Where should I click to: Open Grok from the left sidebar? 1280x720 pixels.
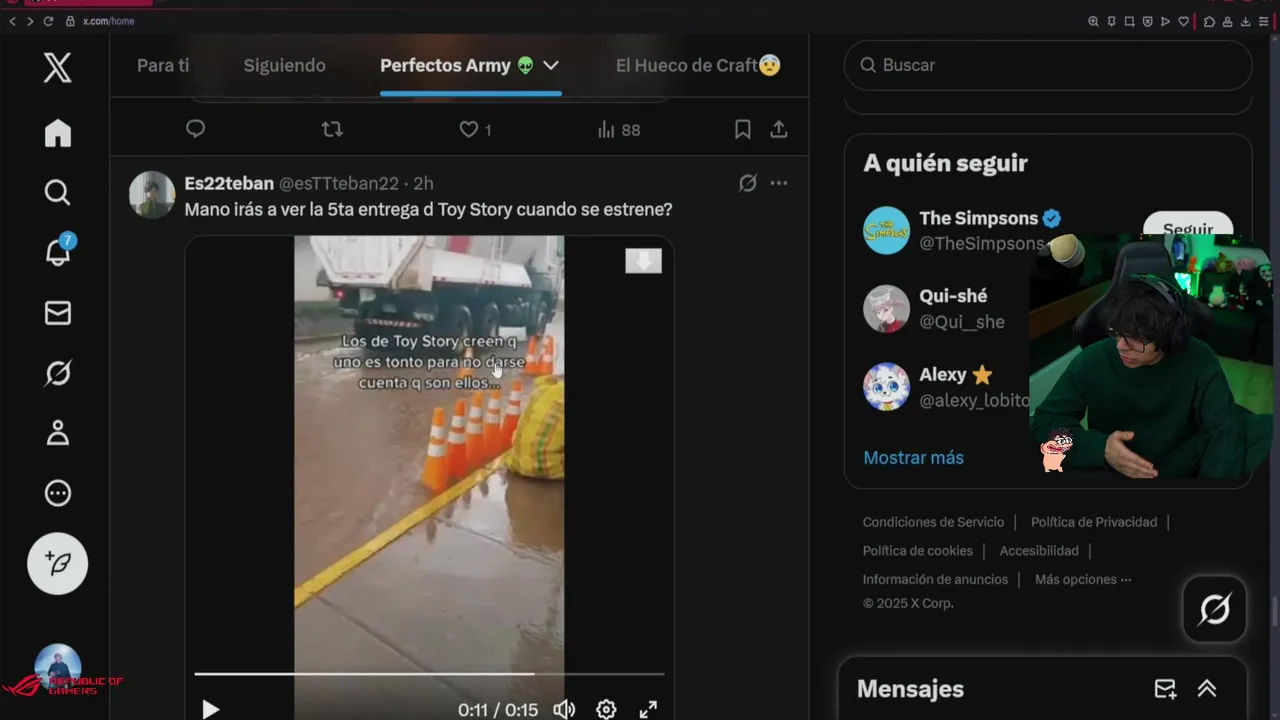(x=57, y=373)
